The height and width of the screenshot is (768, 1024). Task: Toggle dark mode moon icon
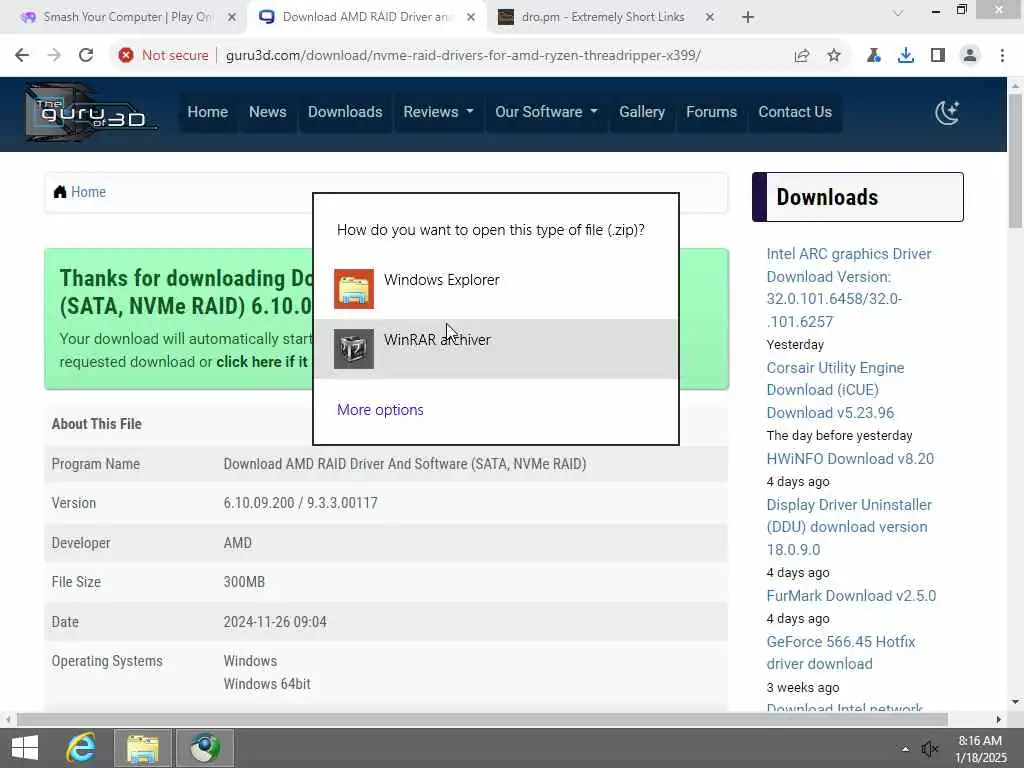tap(947, 112)
